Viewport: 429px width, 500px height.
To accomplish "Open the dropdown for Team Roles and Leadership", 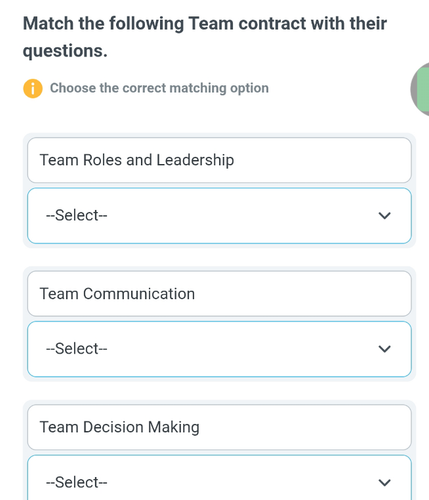I will (x=219, y=216).
